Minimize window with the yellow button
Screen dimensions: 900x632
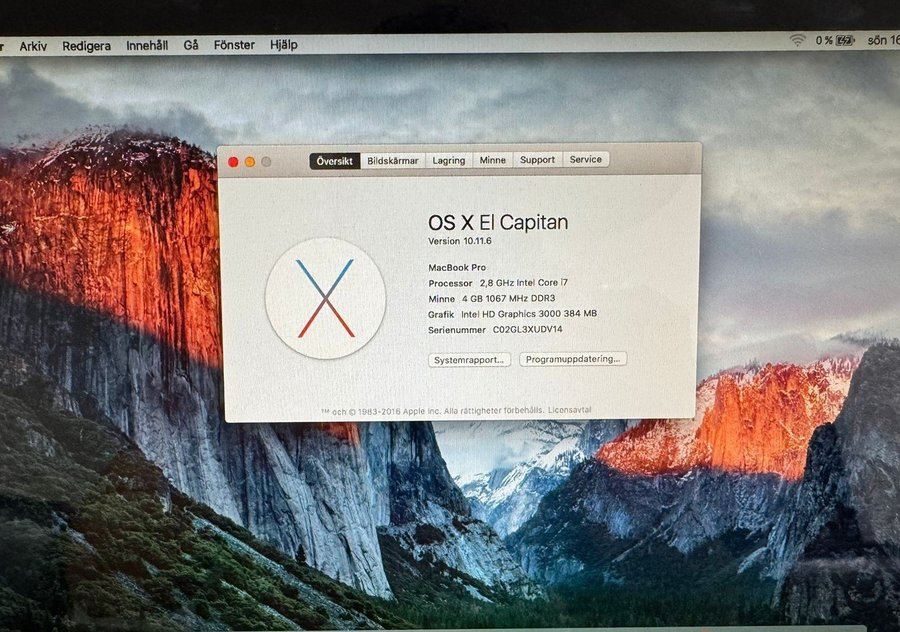coord(250,161)
